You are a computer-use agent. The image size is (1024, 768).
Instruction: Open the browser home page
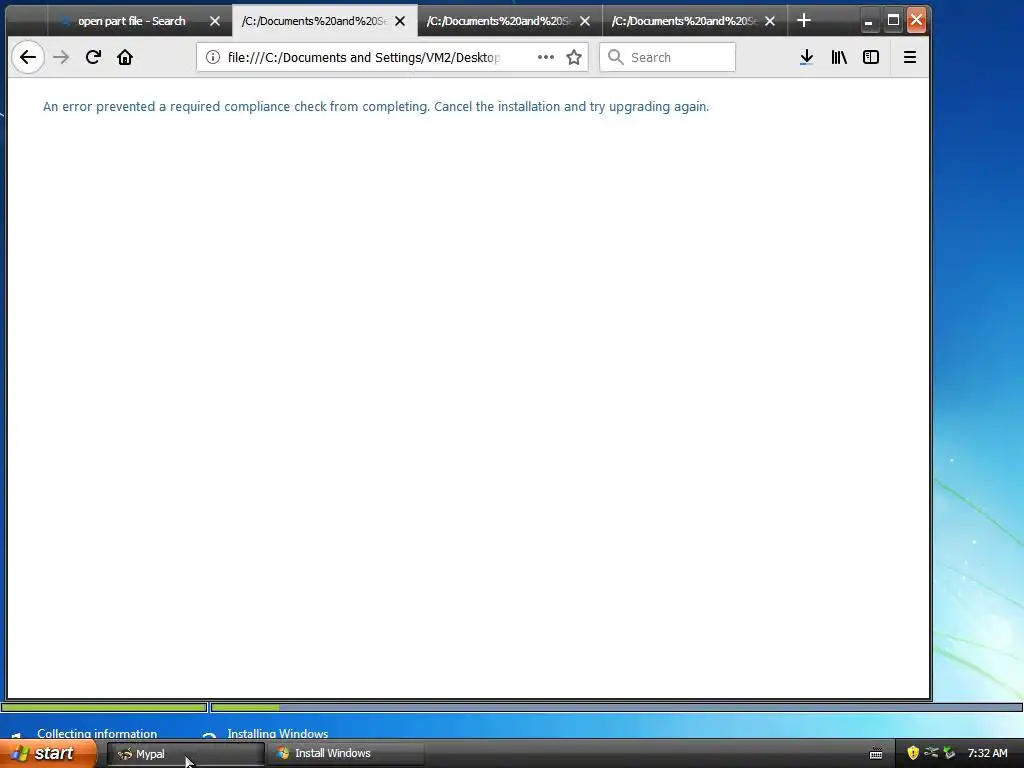pos(125,57)
